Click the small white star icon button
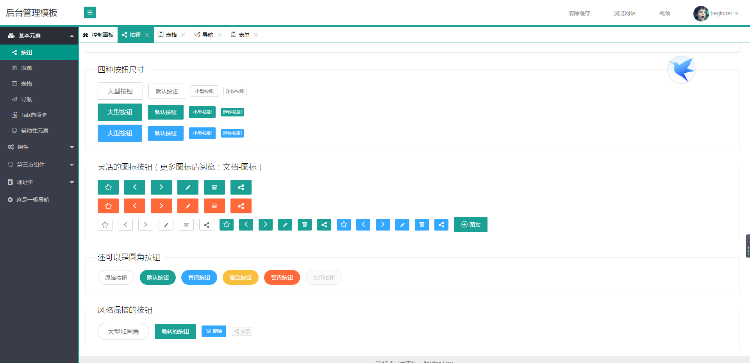Screen dimensions: 750x363 [x=105, y=224]
